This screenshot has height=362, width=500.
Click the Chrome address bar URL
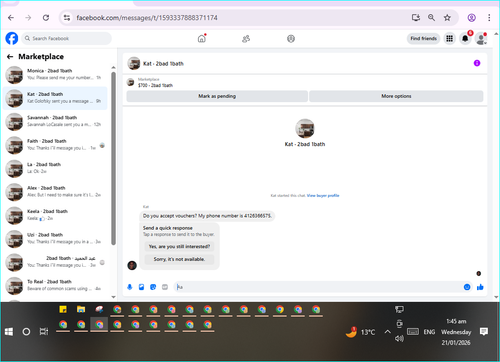147,18
